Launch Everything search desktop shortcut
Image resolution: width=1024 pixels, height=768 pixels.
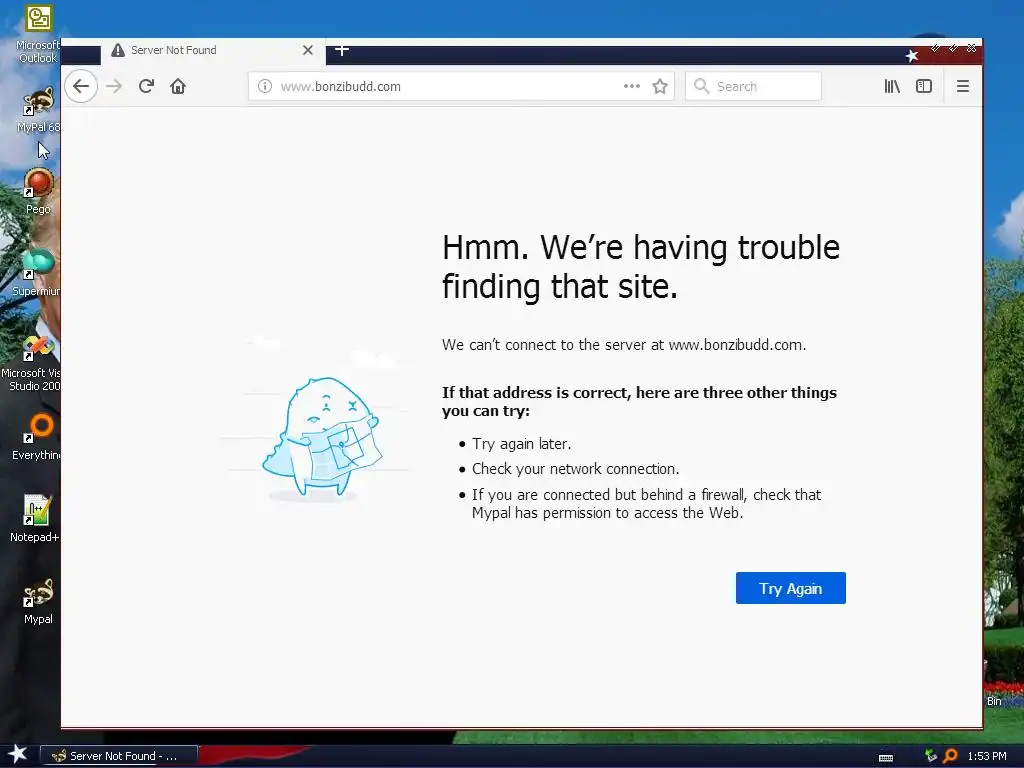pyautogui.click(x=37, y=437)
